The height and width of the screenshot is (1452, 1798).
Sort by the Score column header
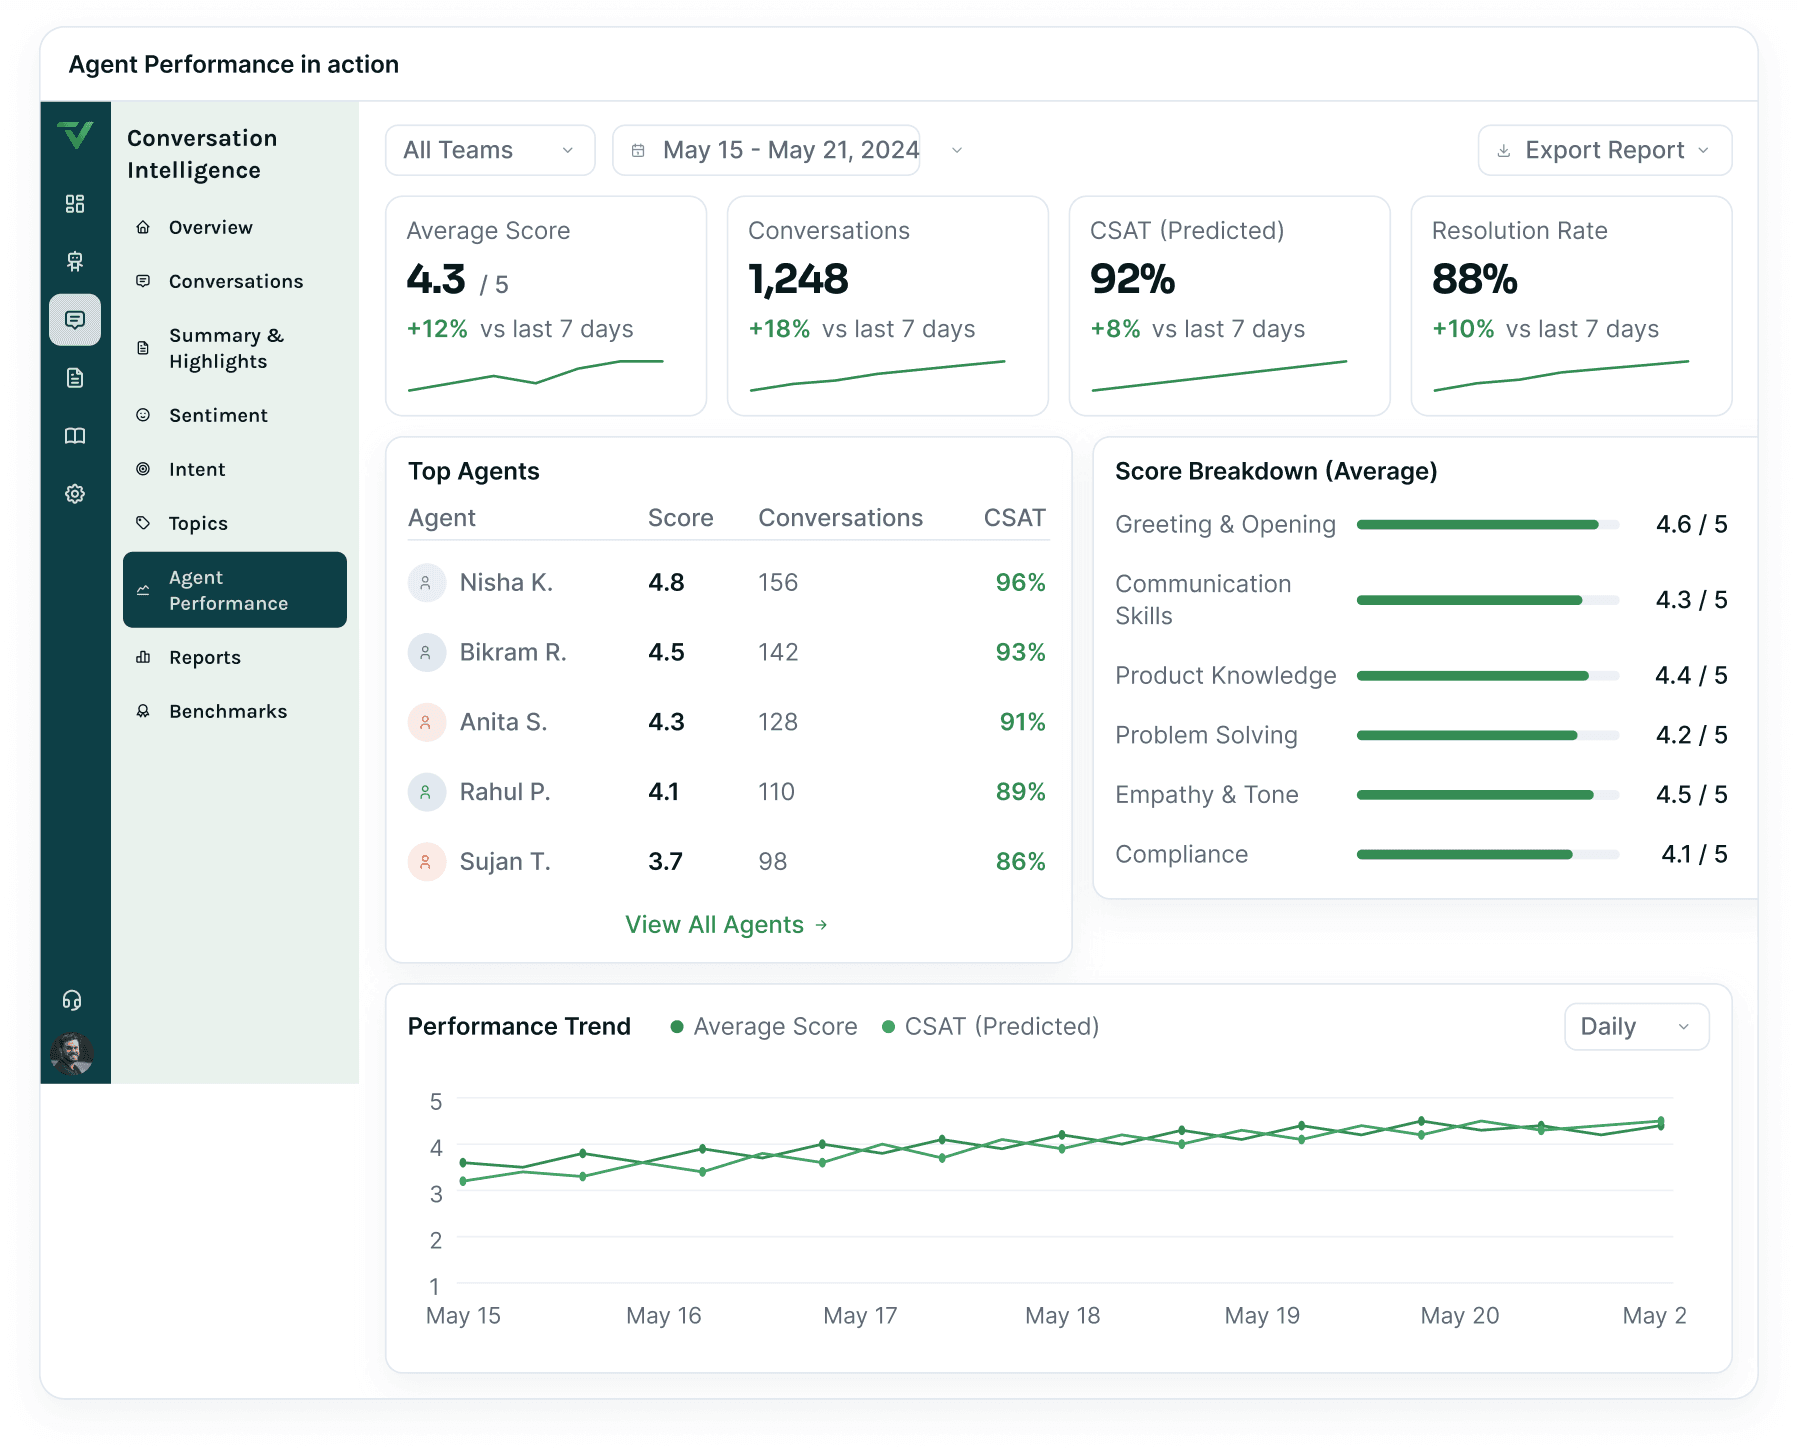point(680,518)
